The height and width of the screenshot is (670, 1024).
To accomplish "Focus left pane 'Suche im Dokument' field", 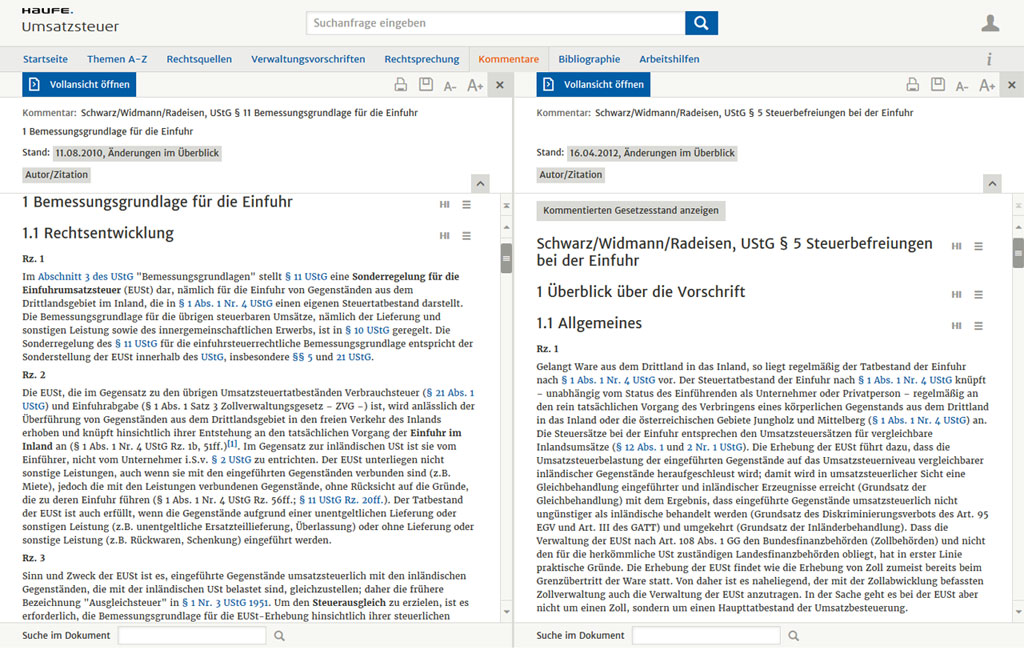I will (192, 635).
